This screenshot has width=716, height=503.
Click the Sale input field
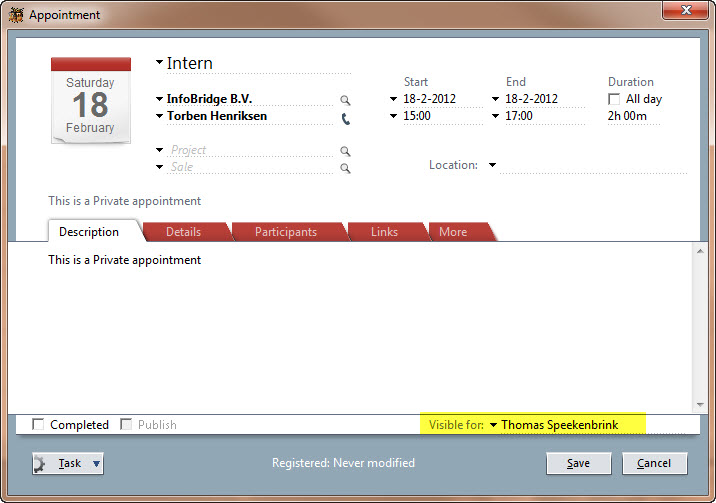point(250,167)
